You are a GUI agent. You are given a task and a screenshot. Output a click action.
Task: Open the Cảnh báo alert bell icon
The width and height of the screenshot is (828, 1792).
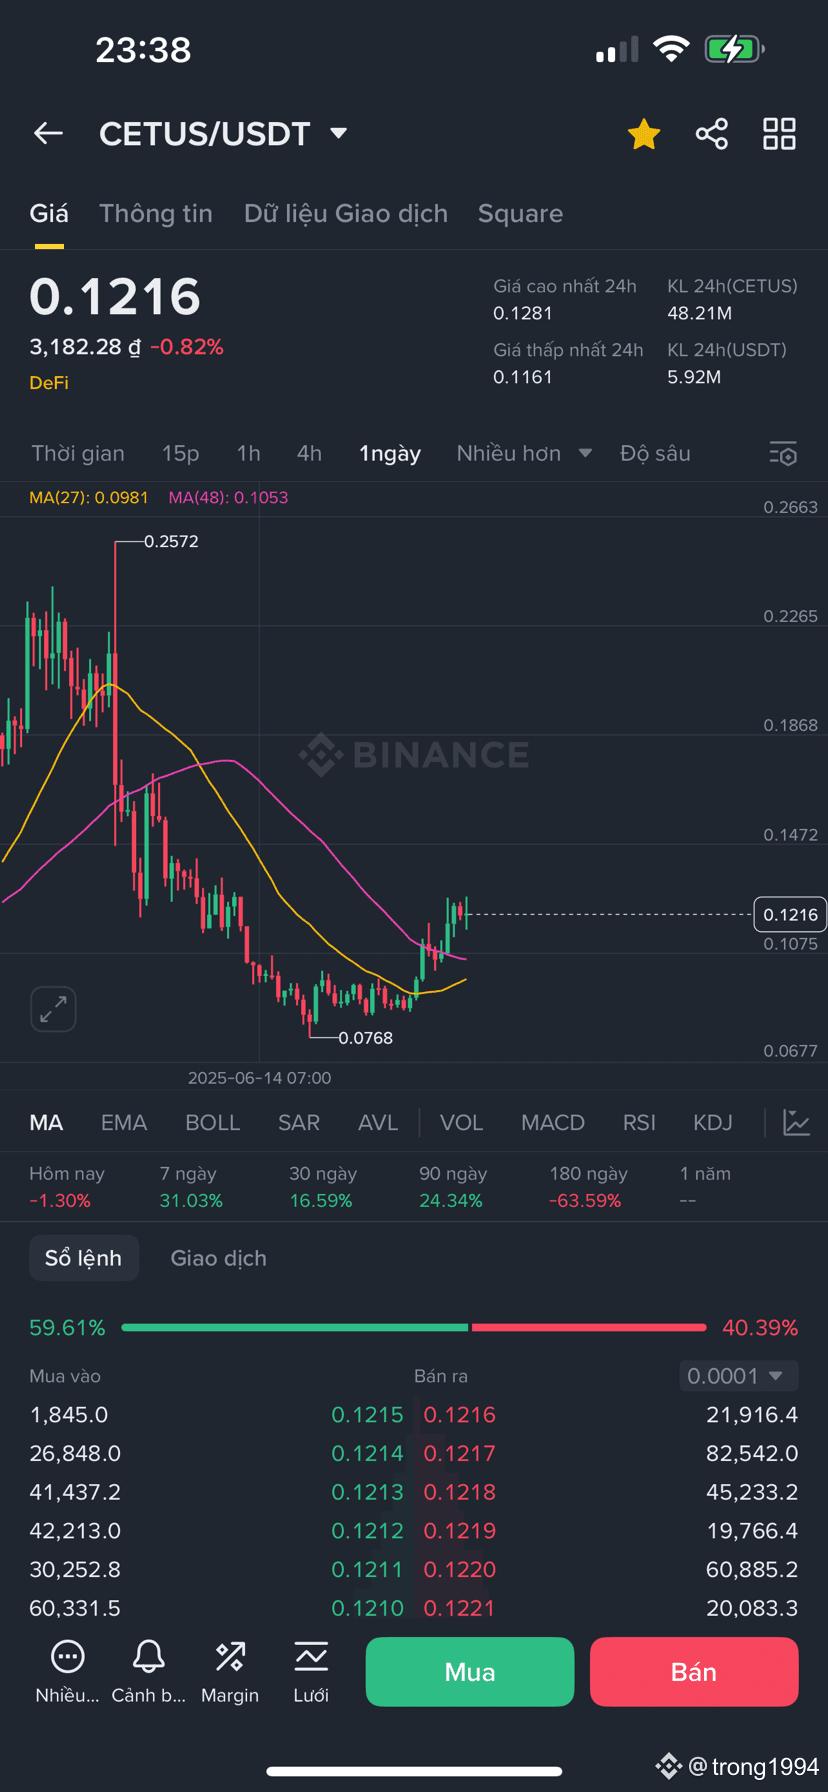148,1672
